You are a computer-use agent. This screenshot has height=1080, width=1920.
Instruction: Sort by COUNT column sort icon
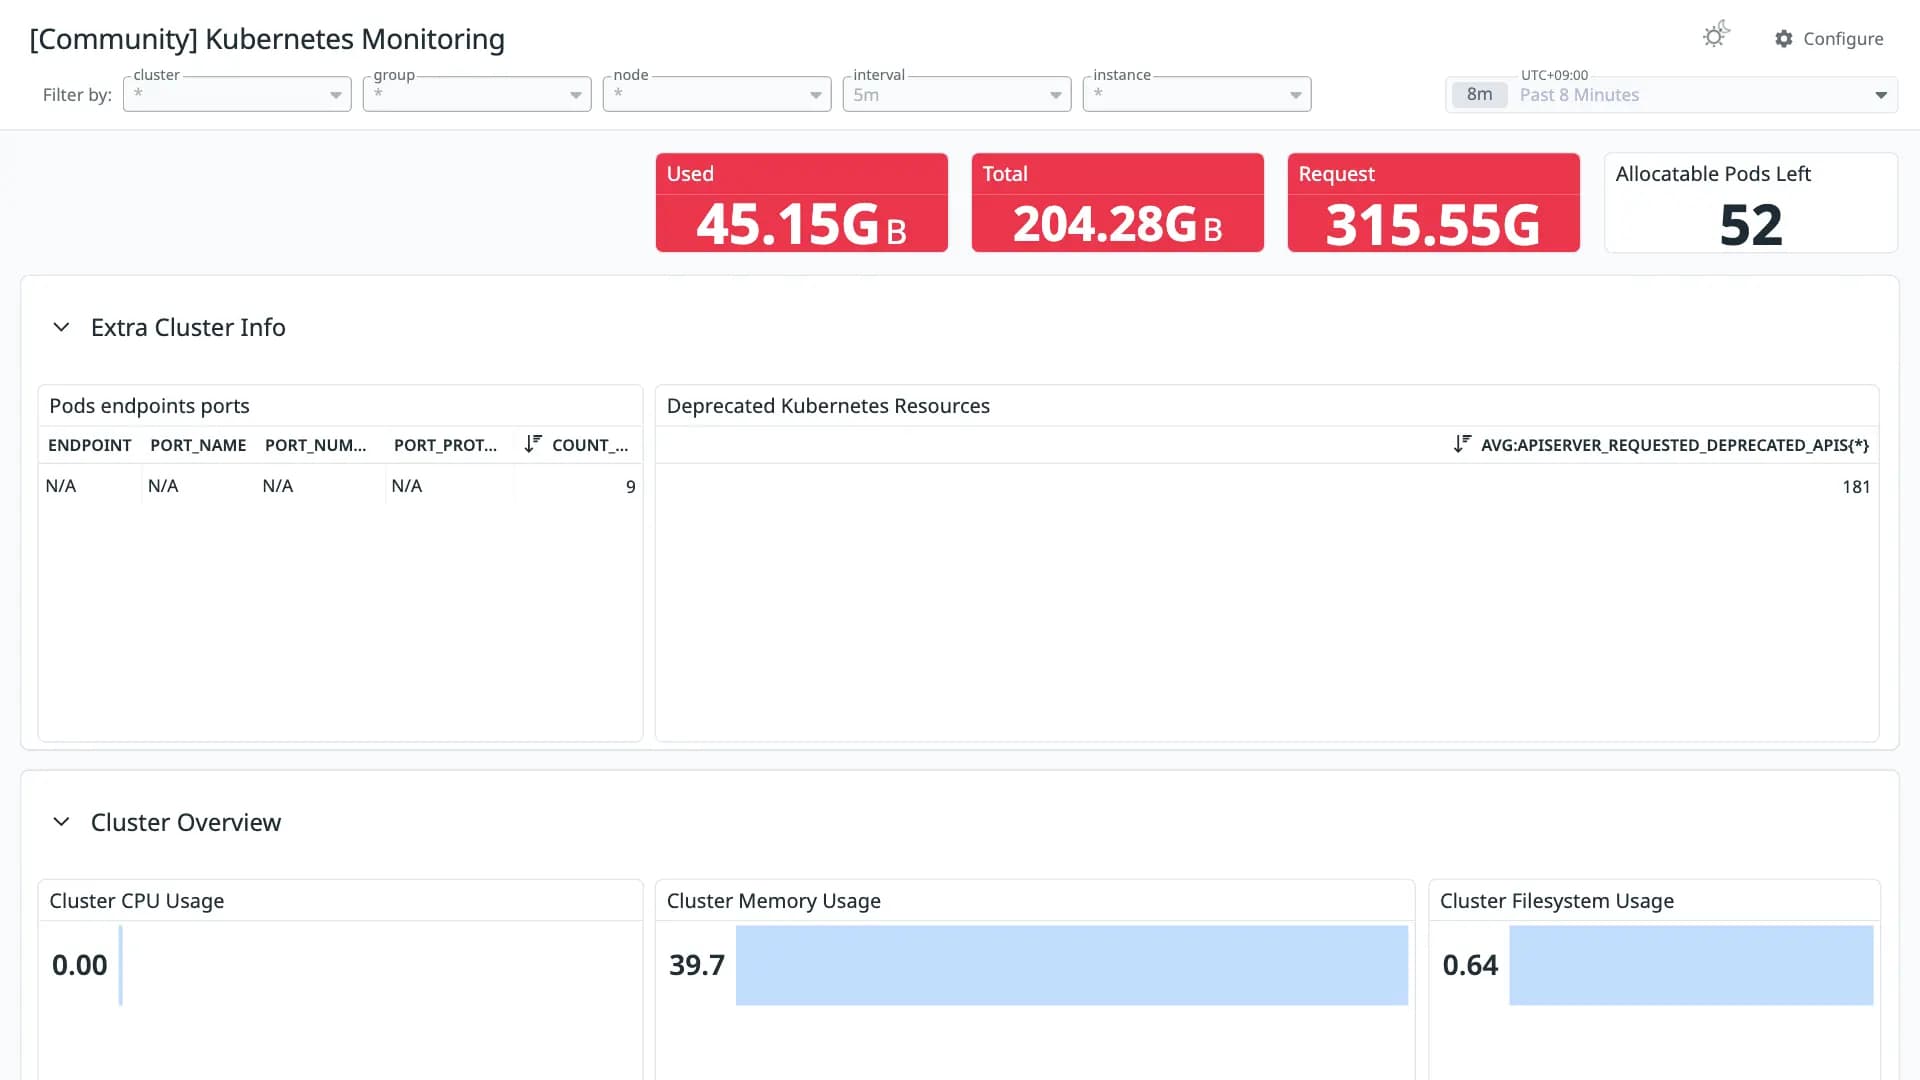(x=532, y=444)
